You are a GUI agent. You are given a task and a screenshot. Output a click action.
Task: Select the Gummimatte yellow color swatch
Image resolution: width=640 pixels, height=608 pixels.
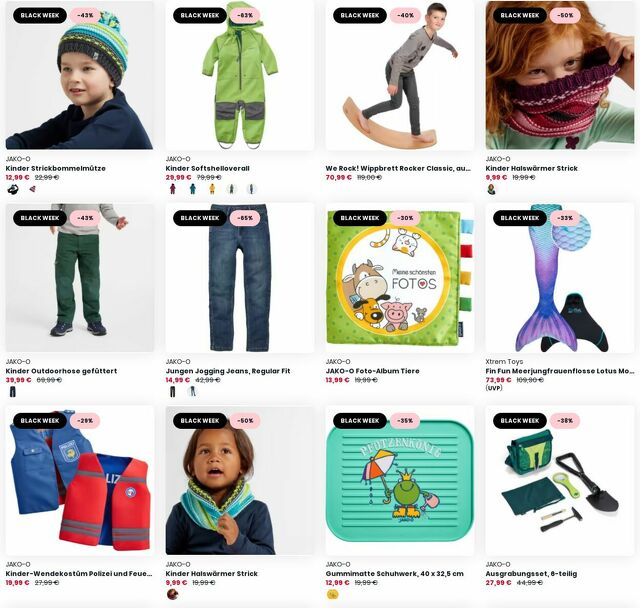pyautogui.click(x=333, y=595)
